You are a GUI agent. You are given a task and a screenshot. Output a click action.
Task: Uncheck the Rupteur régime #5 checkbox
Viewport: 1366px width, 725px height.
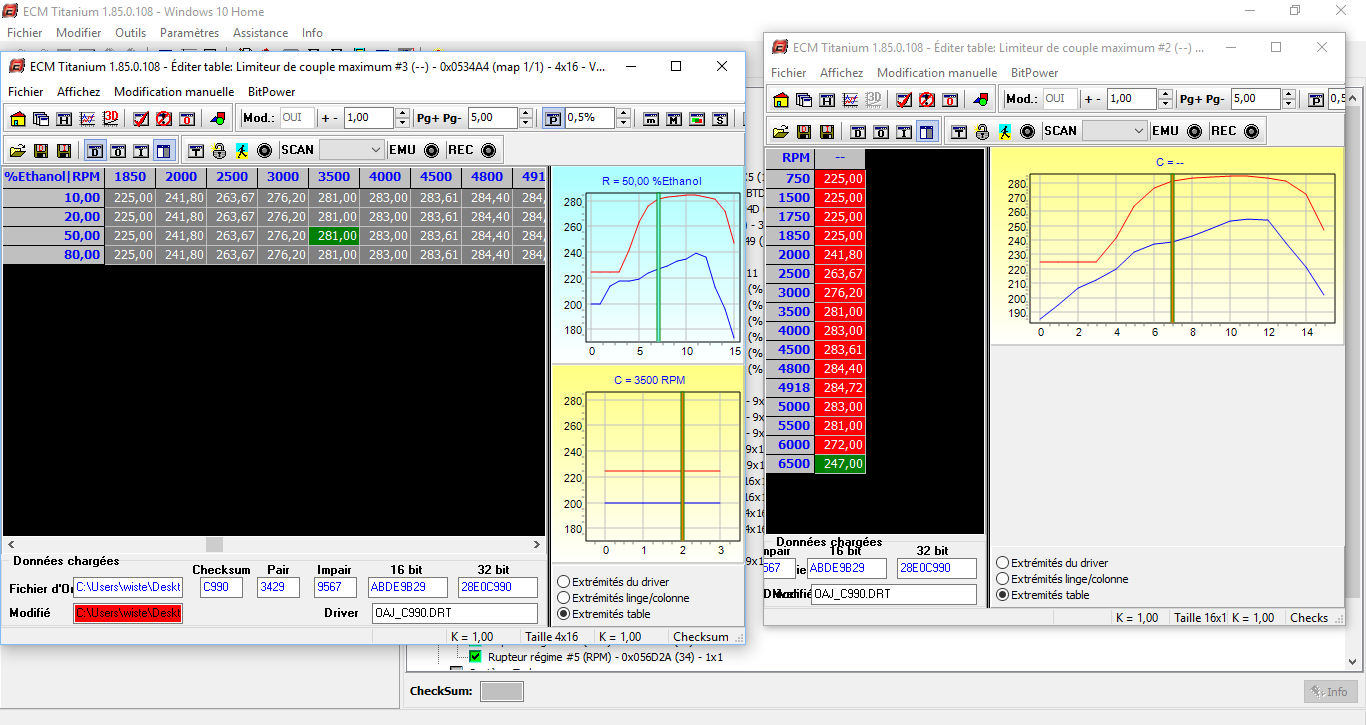474,658
